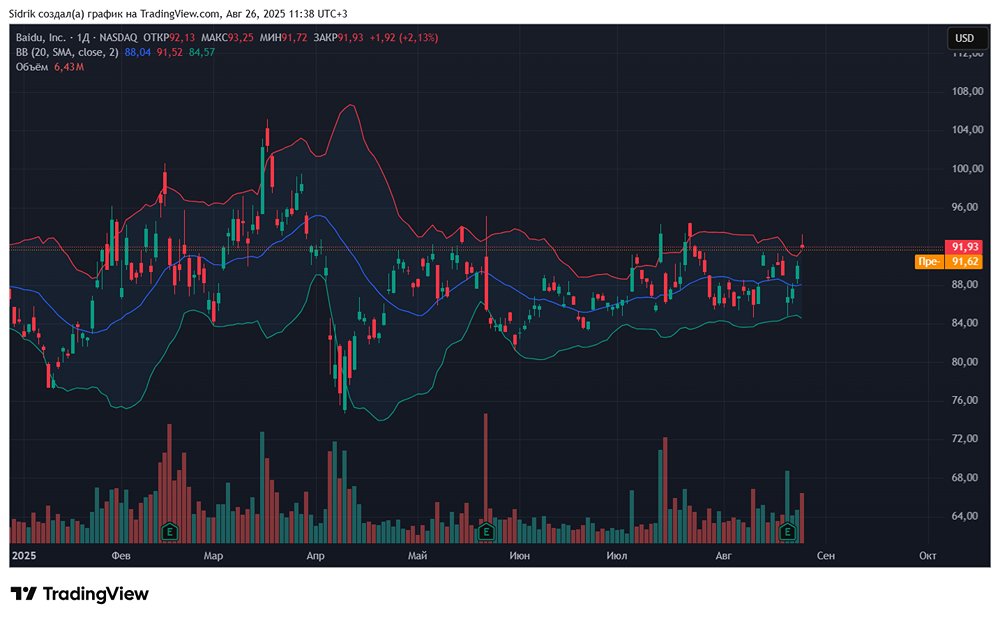Open the August earnings E marker

point(788,531)
